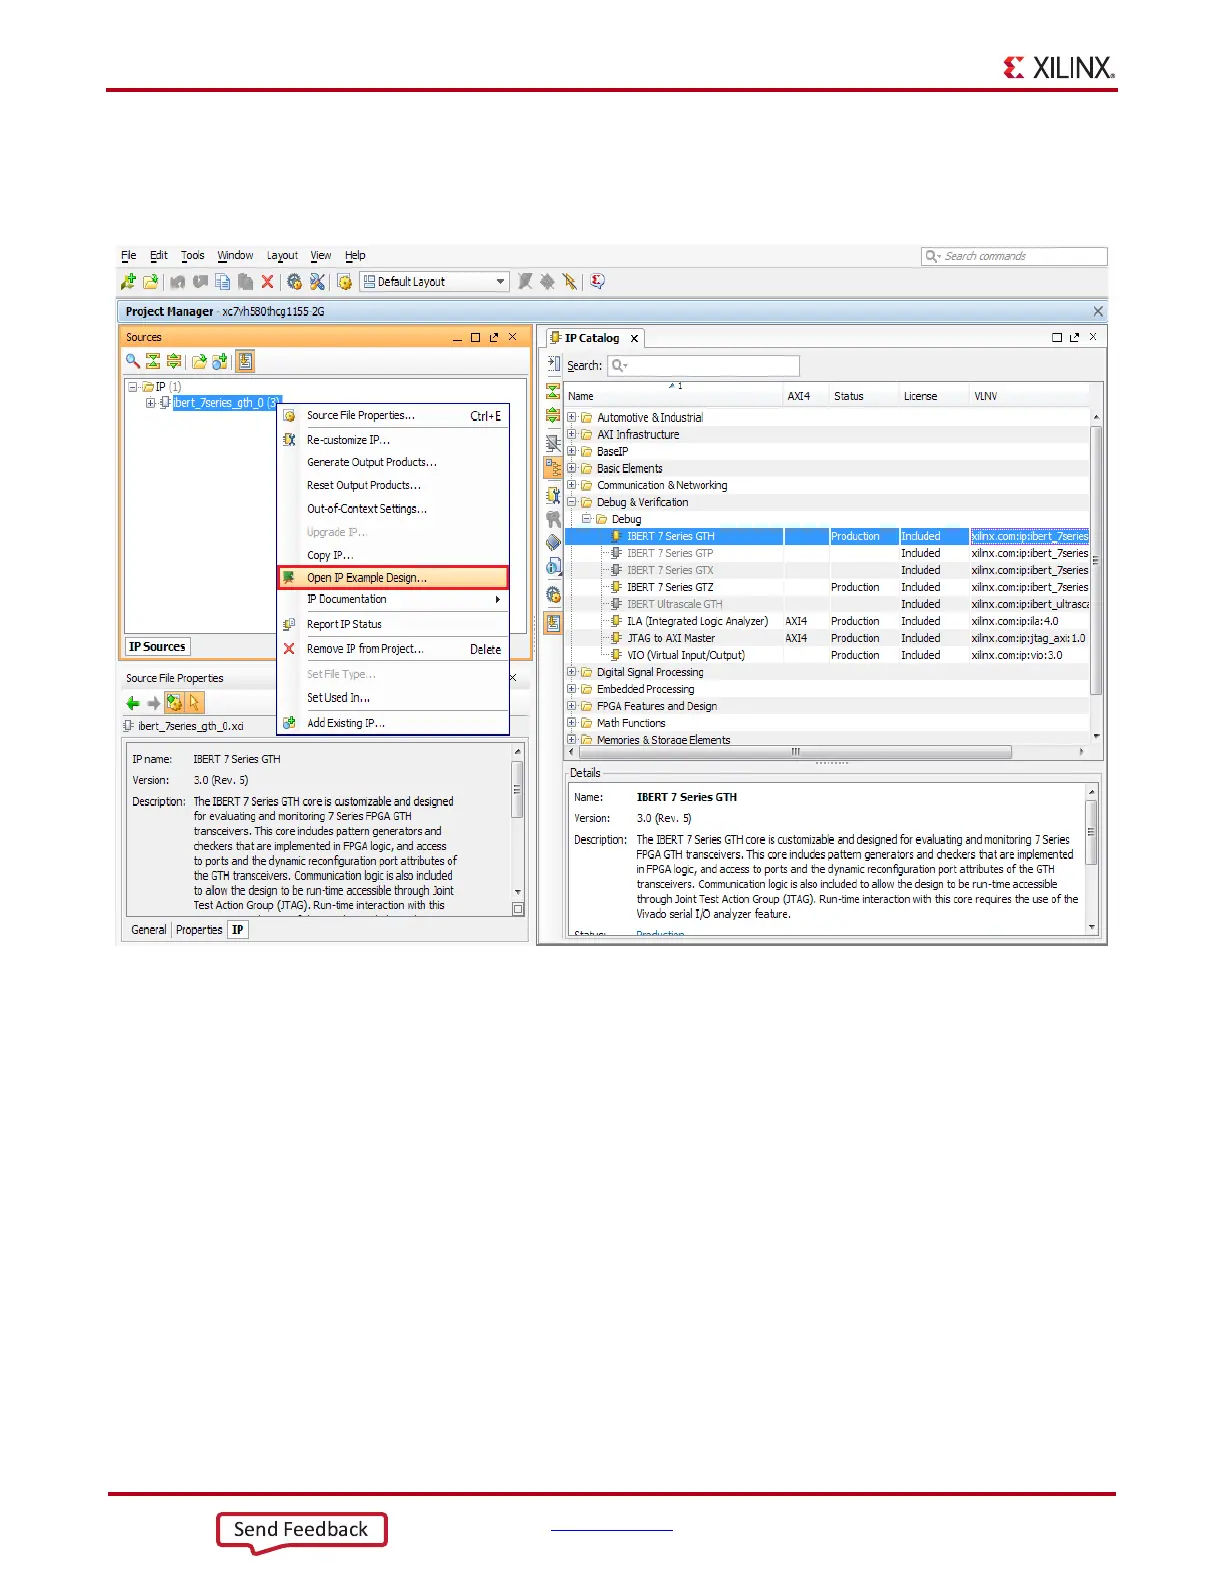Viewport: 1224px width, 1584px height.
Task: Click the gear settings icon in main toolbar
Action: click(x=294, y=282)
